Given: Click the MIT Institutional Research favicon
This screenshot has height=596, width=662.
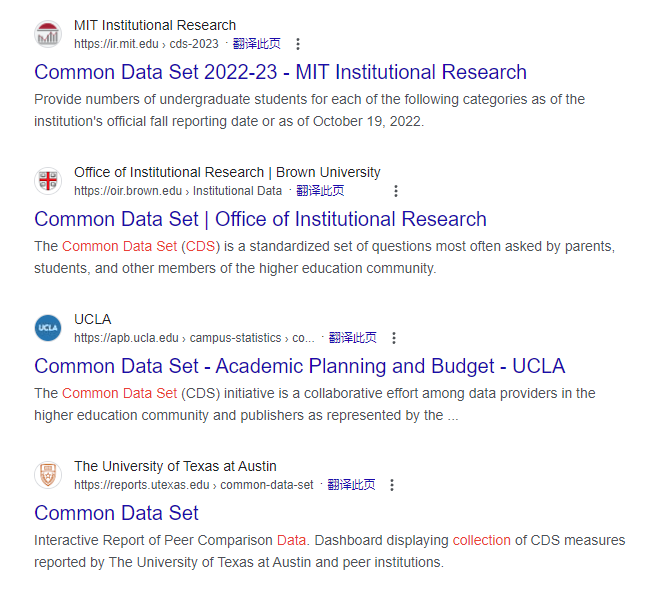Looking at the screenshot, I should point(48,34).
